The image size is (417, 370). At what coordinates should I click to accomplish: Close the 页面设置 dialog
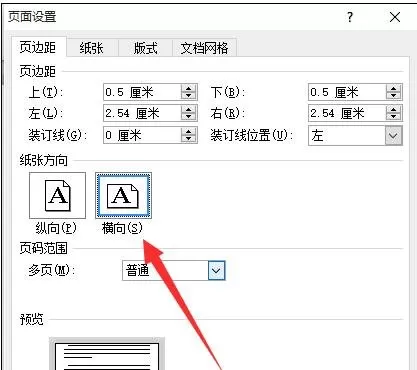(x=395, y=17)
